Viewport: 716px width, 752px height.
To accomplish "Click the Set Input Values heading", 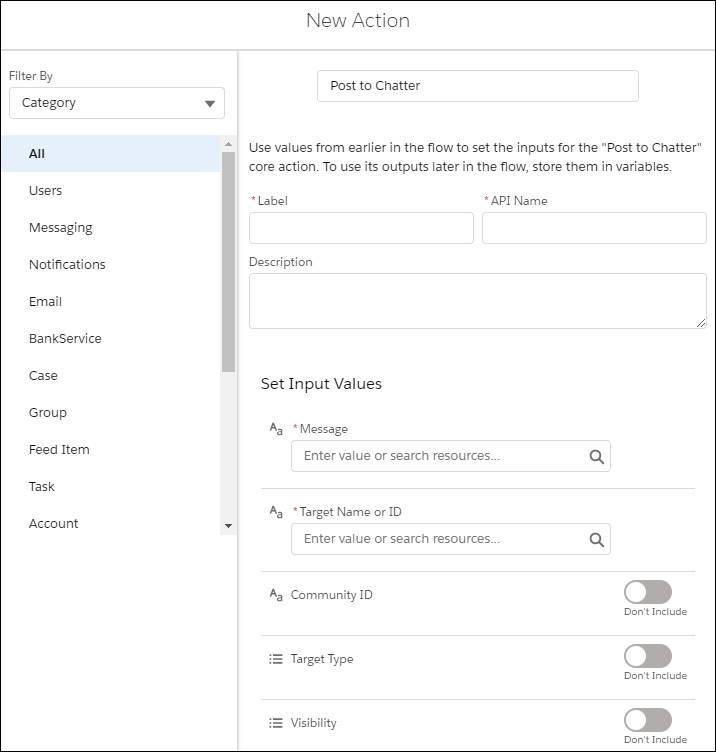I will 321,384.
